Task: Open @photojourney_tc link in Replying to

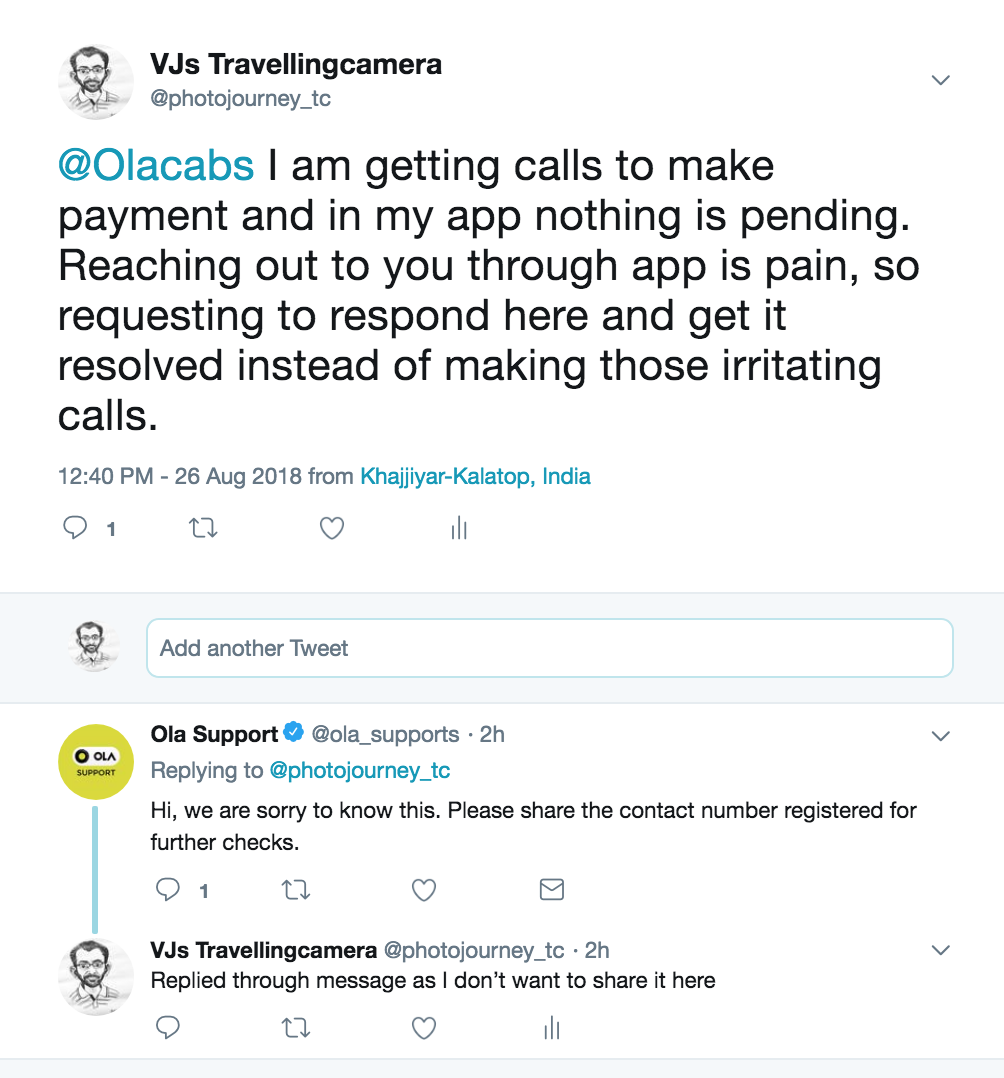Action: point(360,770)
